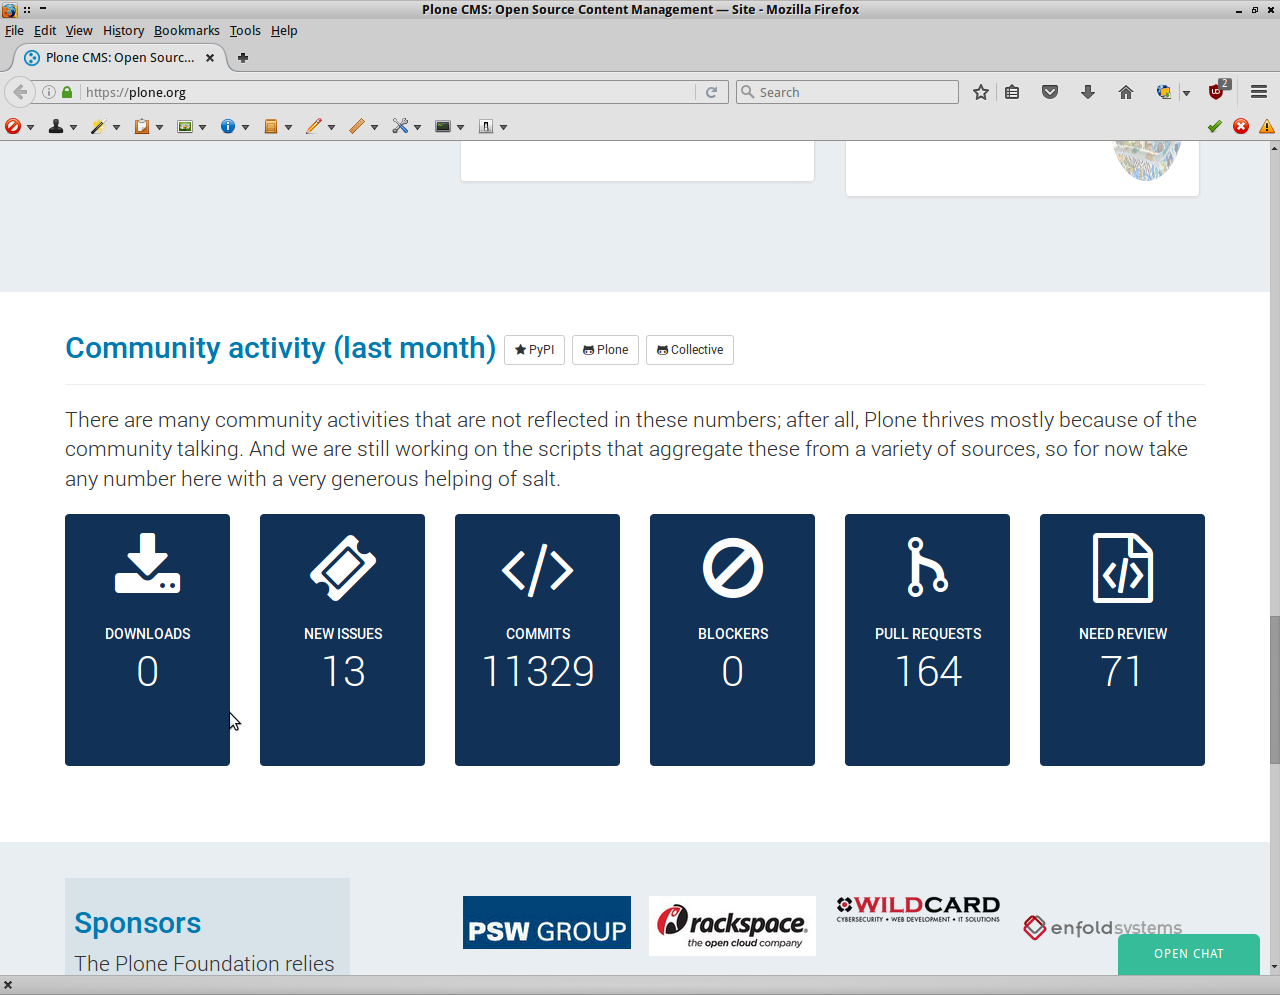
Task: Open the Tools menu
Action: click(245, 30)
